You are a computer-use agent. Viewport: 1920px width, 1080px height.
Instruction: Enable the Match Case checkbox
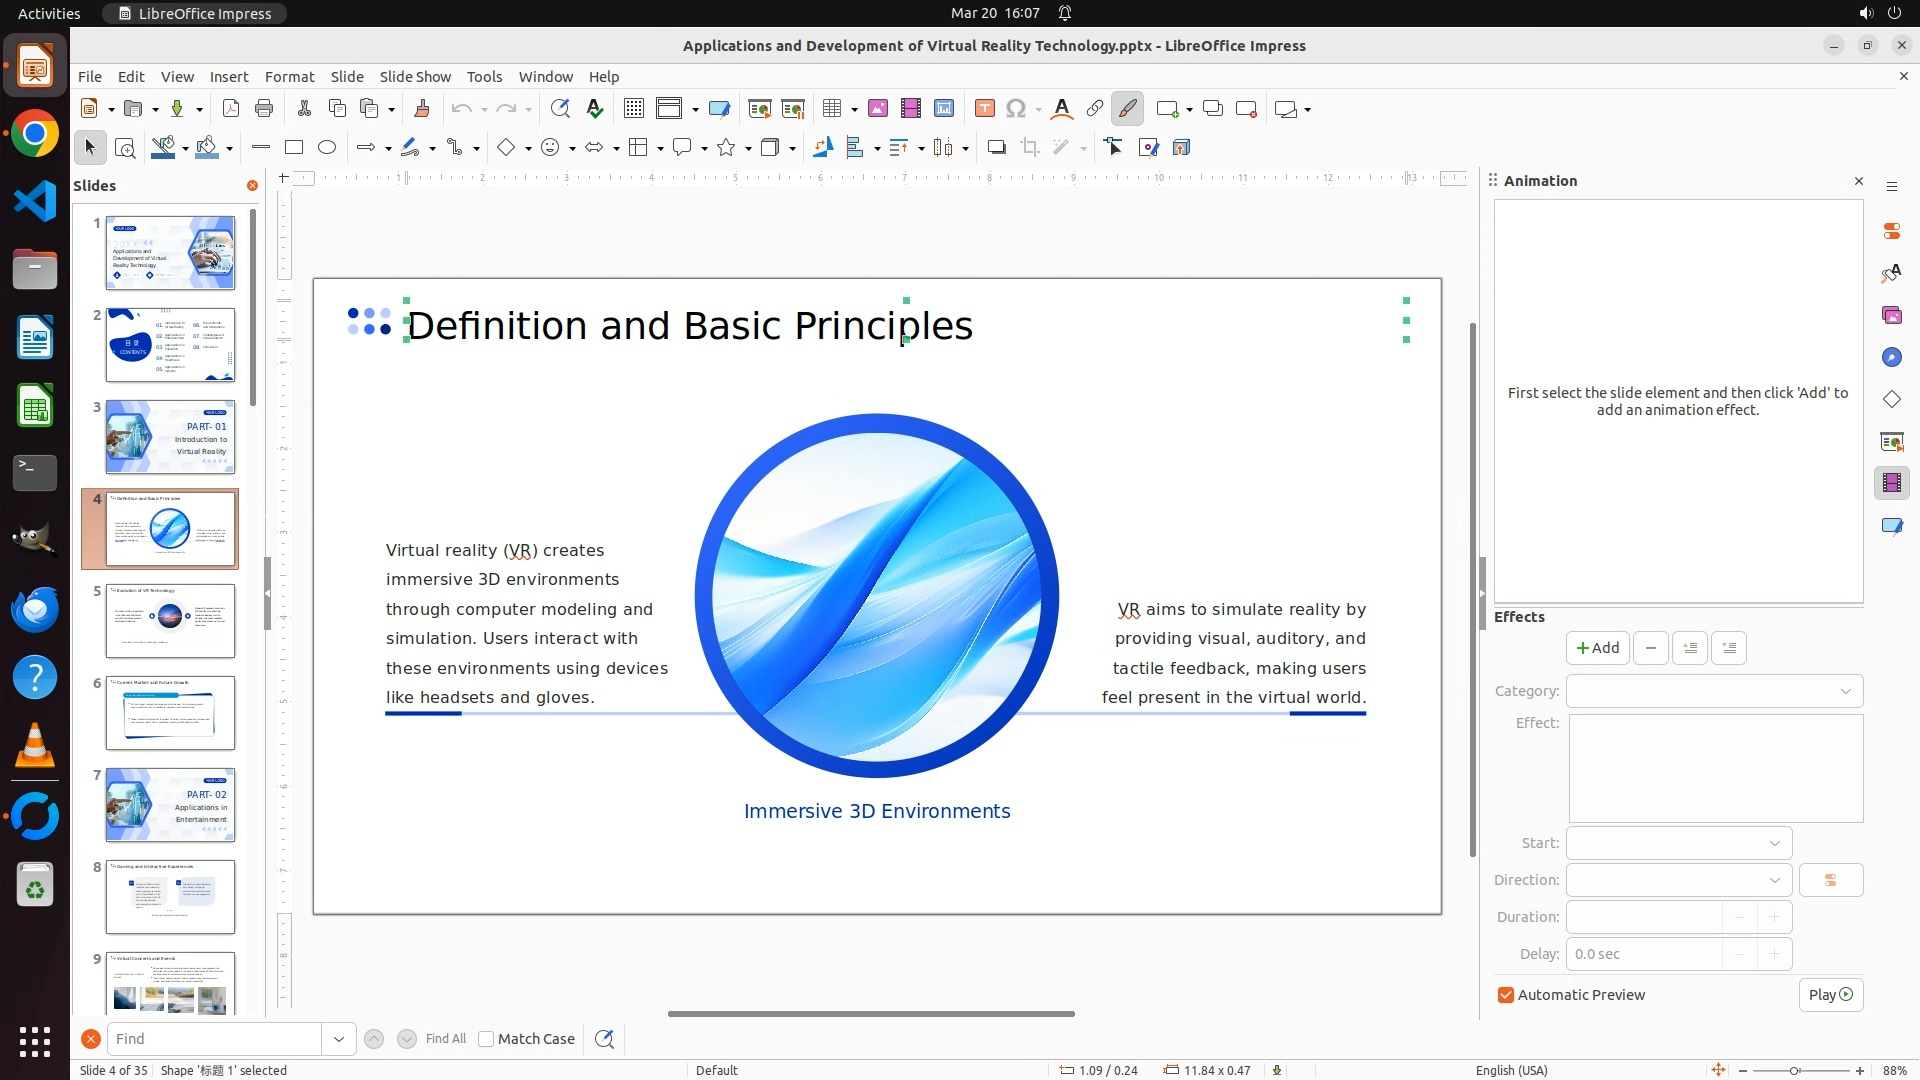(487, 1039)
